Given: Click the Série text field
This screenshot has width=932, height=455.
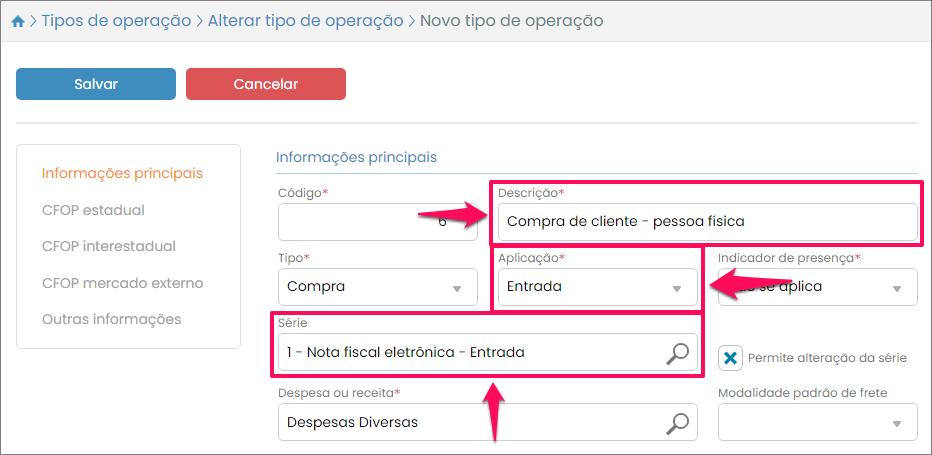Looking at the screenshot, I should point(470,352).
